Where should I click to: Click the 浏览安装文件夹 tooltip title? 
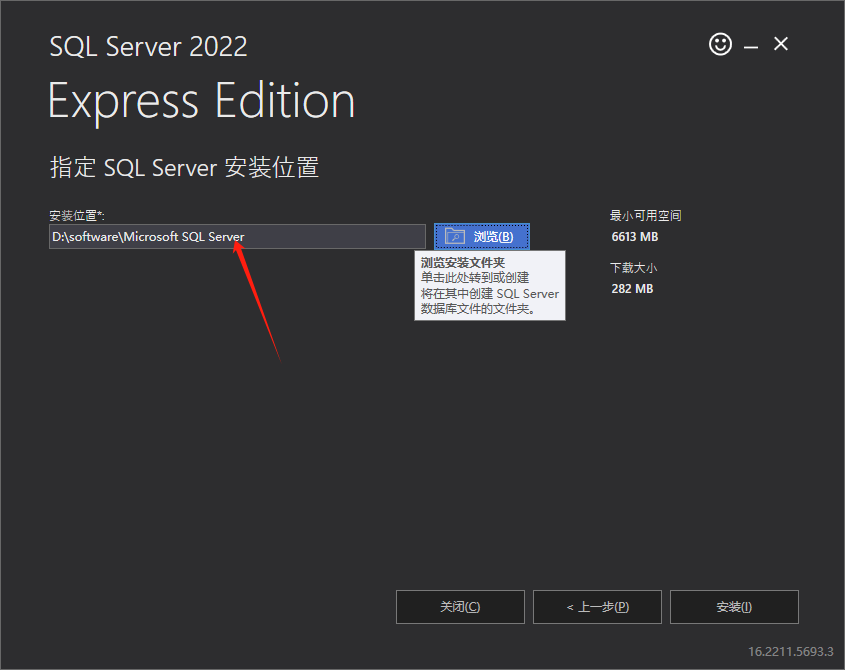462,263
